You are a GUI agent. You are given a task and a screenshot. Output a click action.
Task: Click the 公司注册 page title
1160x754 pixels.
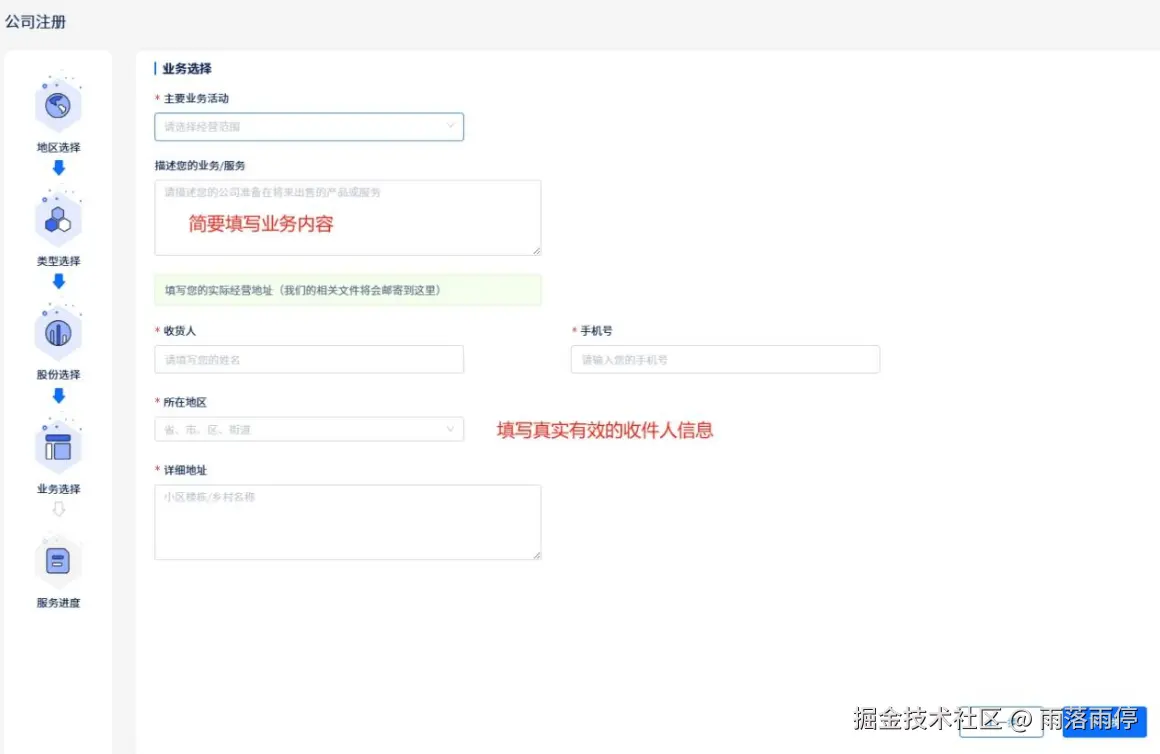[36, 22]
